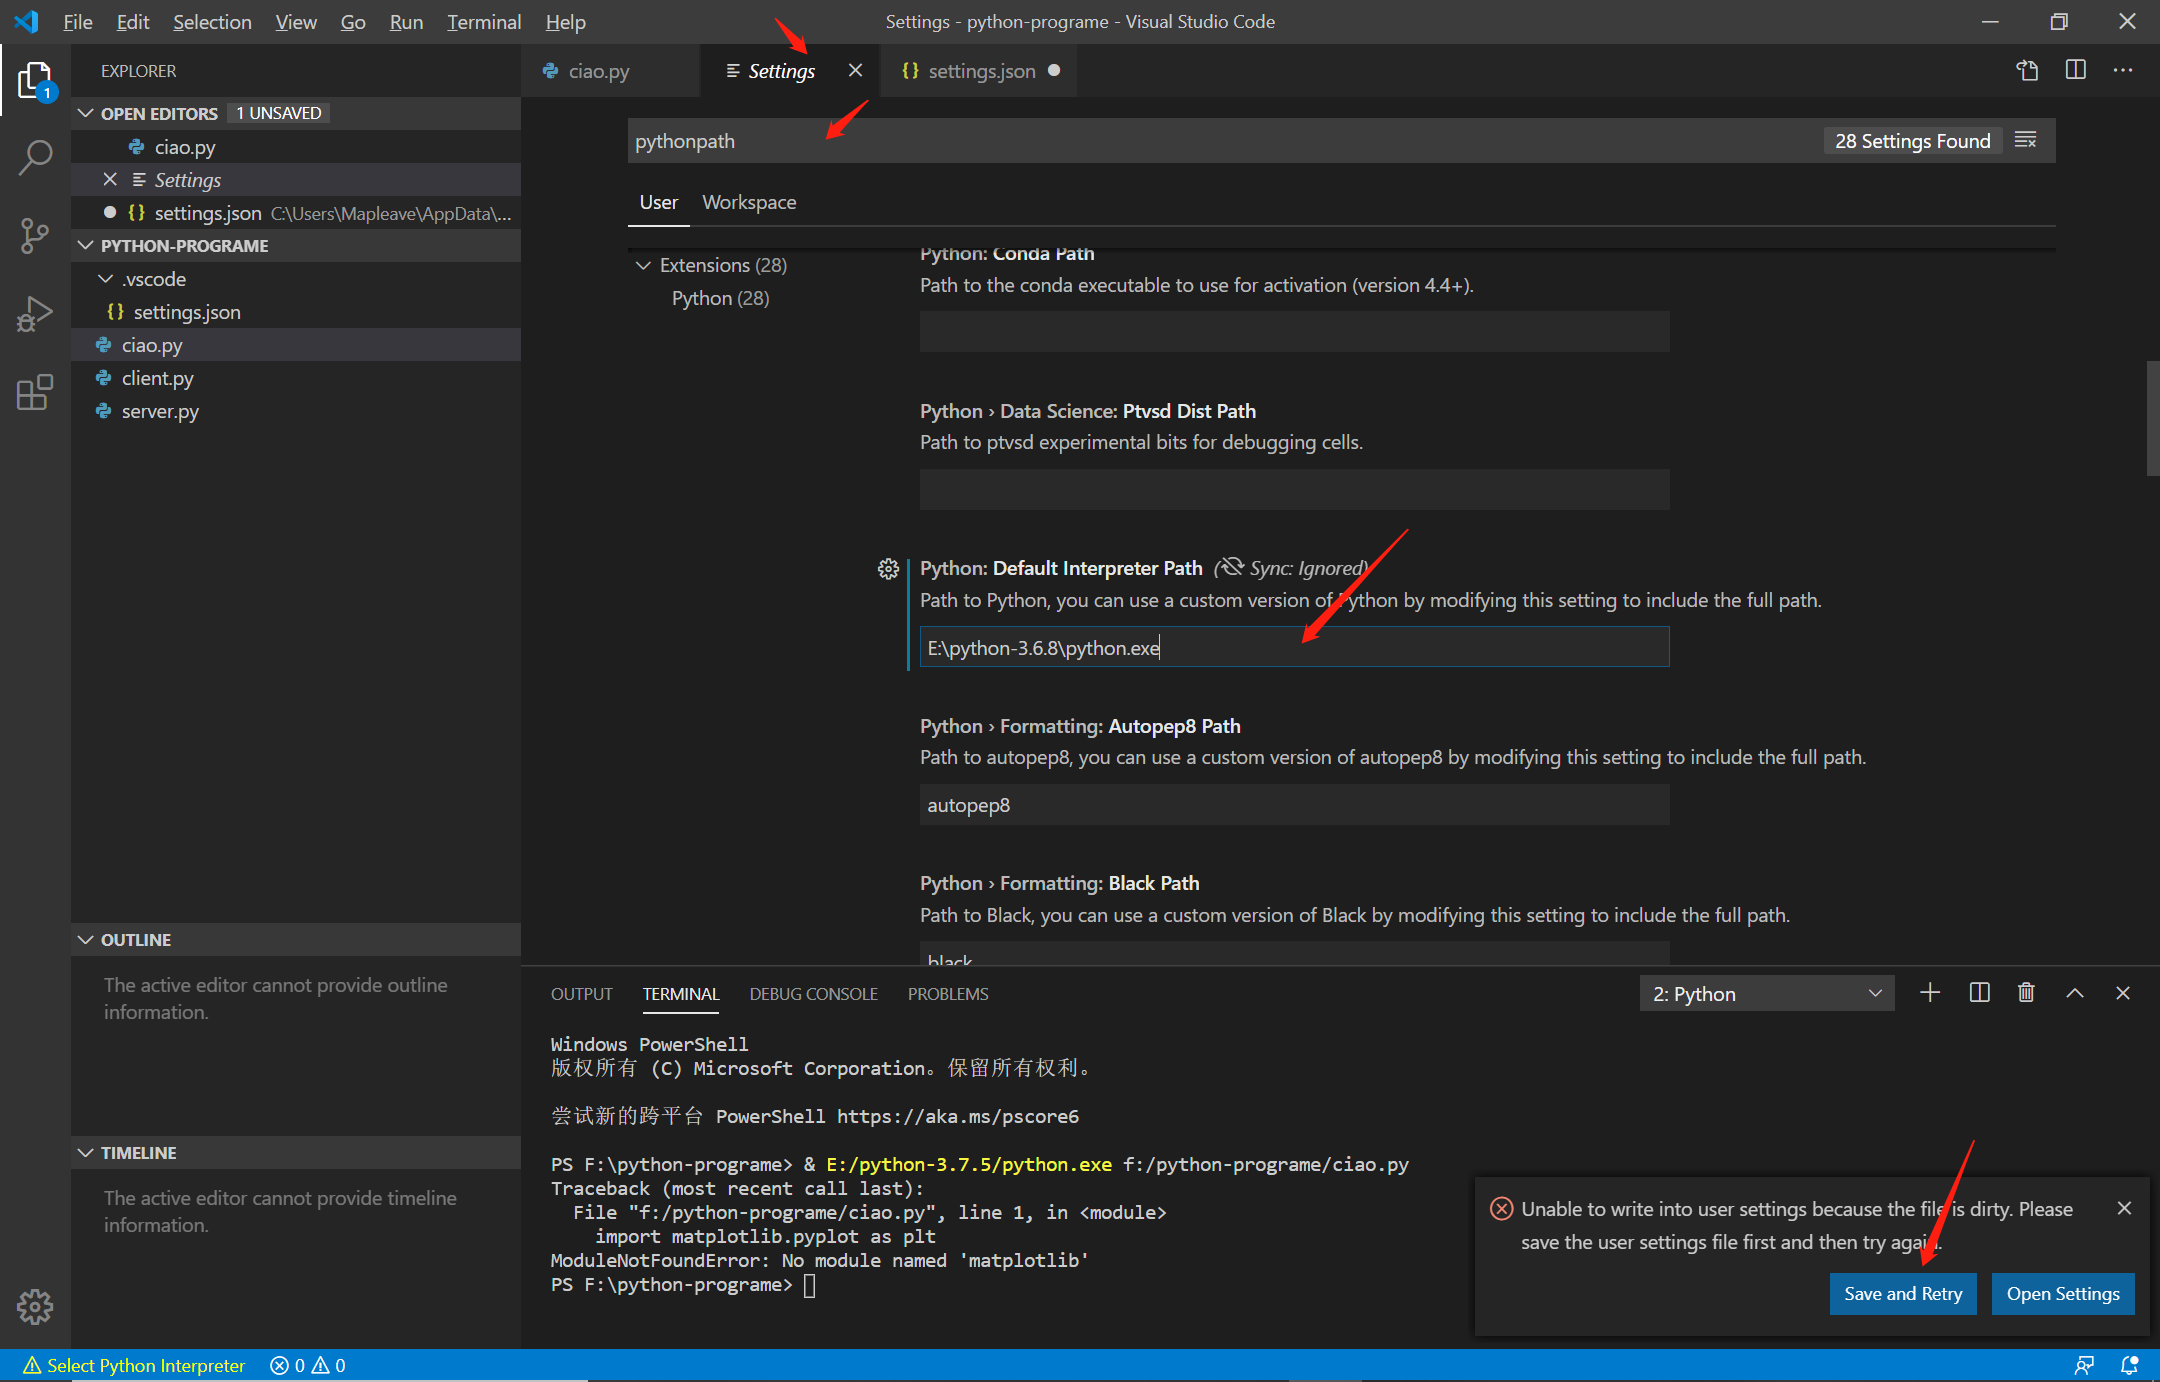Maximize the terminal panel with the chevron icon
This screenshot has width=2160, height=1382.
click(2075, 992)
